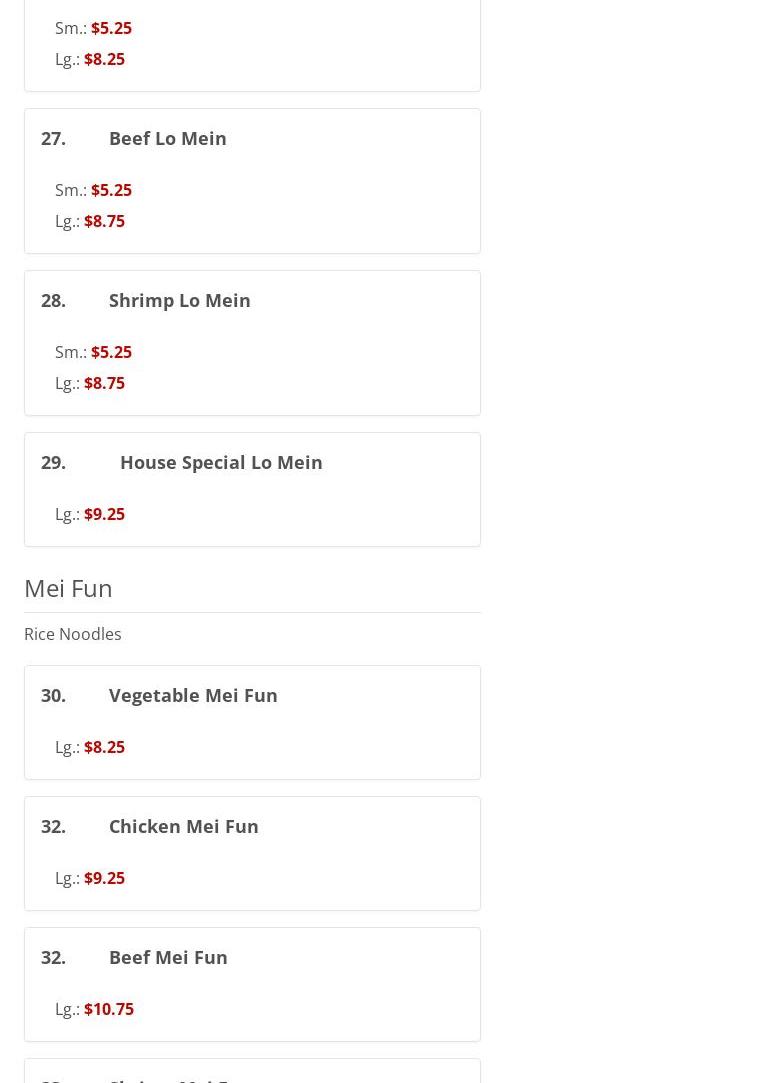
Task: Select the Chicken Mei Fun item
Action: pyautogui.click(x=183, y=826)
